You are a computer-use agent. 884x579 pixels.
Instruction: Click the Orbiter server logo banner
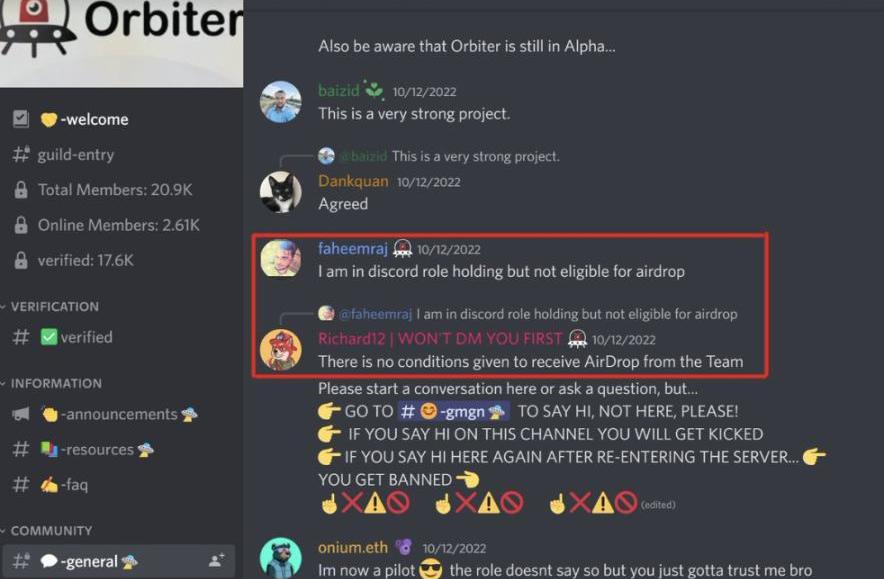coord(122,43)
